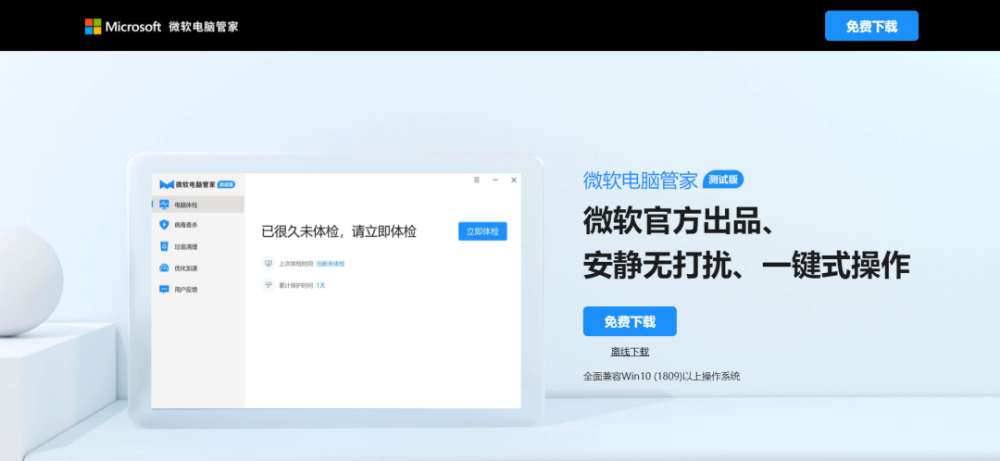
Task: Select the 垃圾清理 trash icon in the sidebar
Action: [x=164, y=247]
